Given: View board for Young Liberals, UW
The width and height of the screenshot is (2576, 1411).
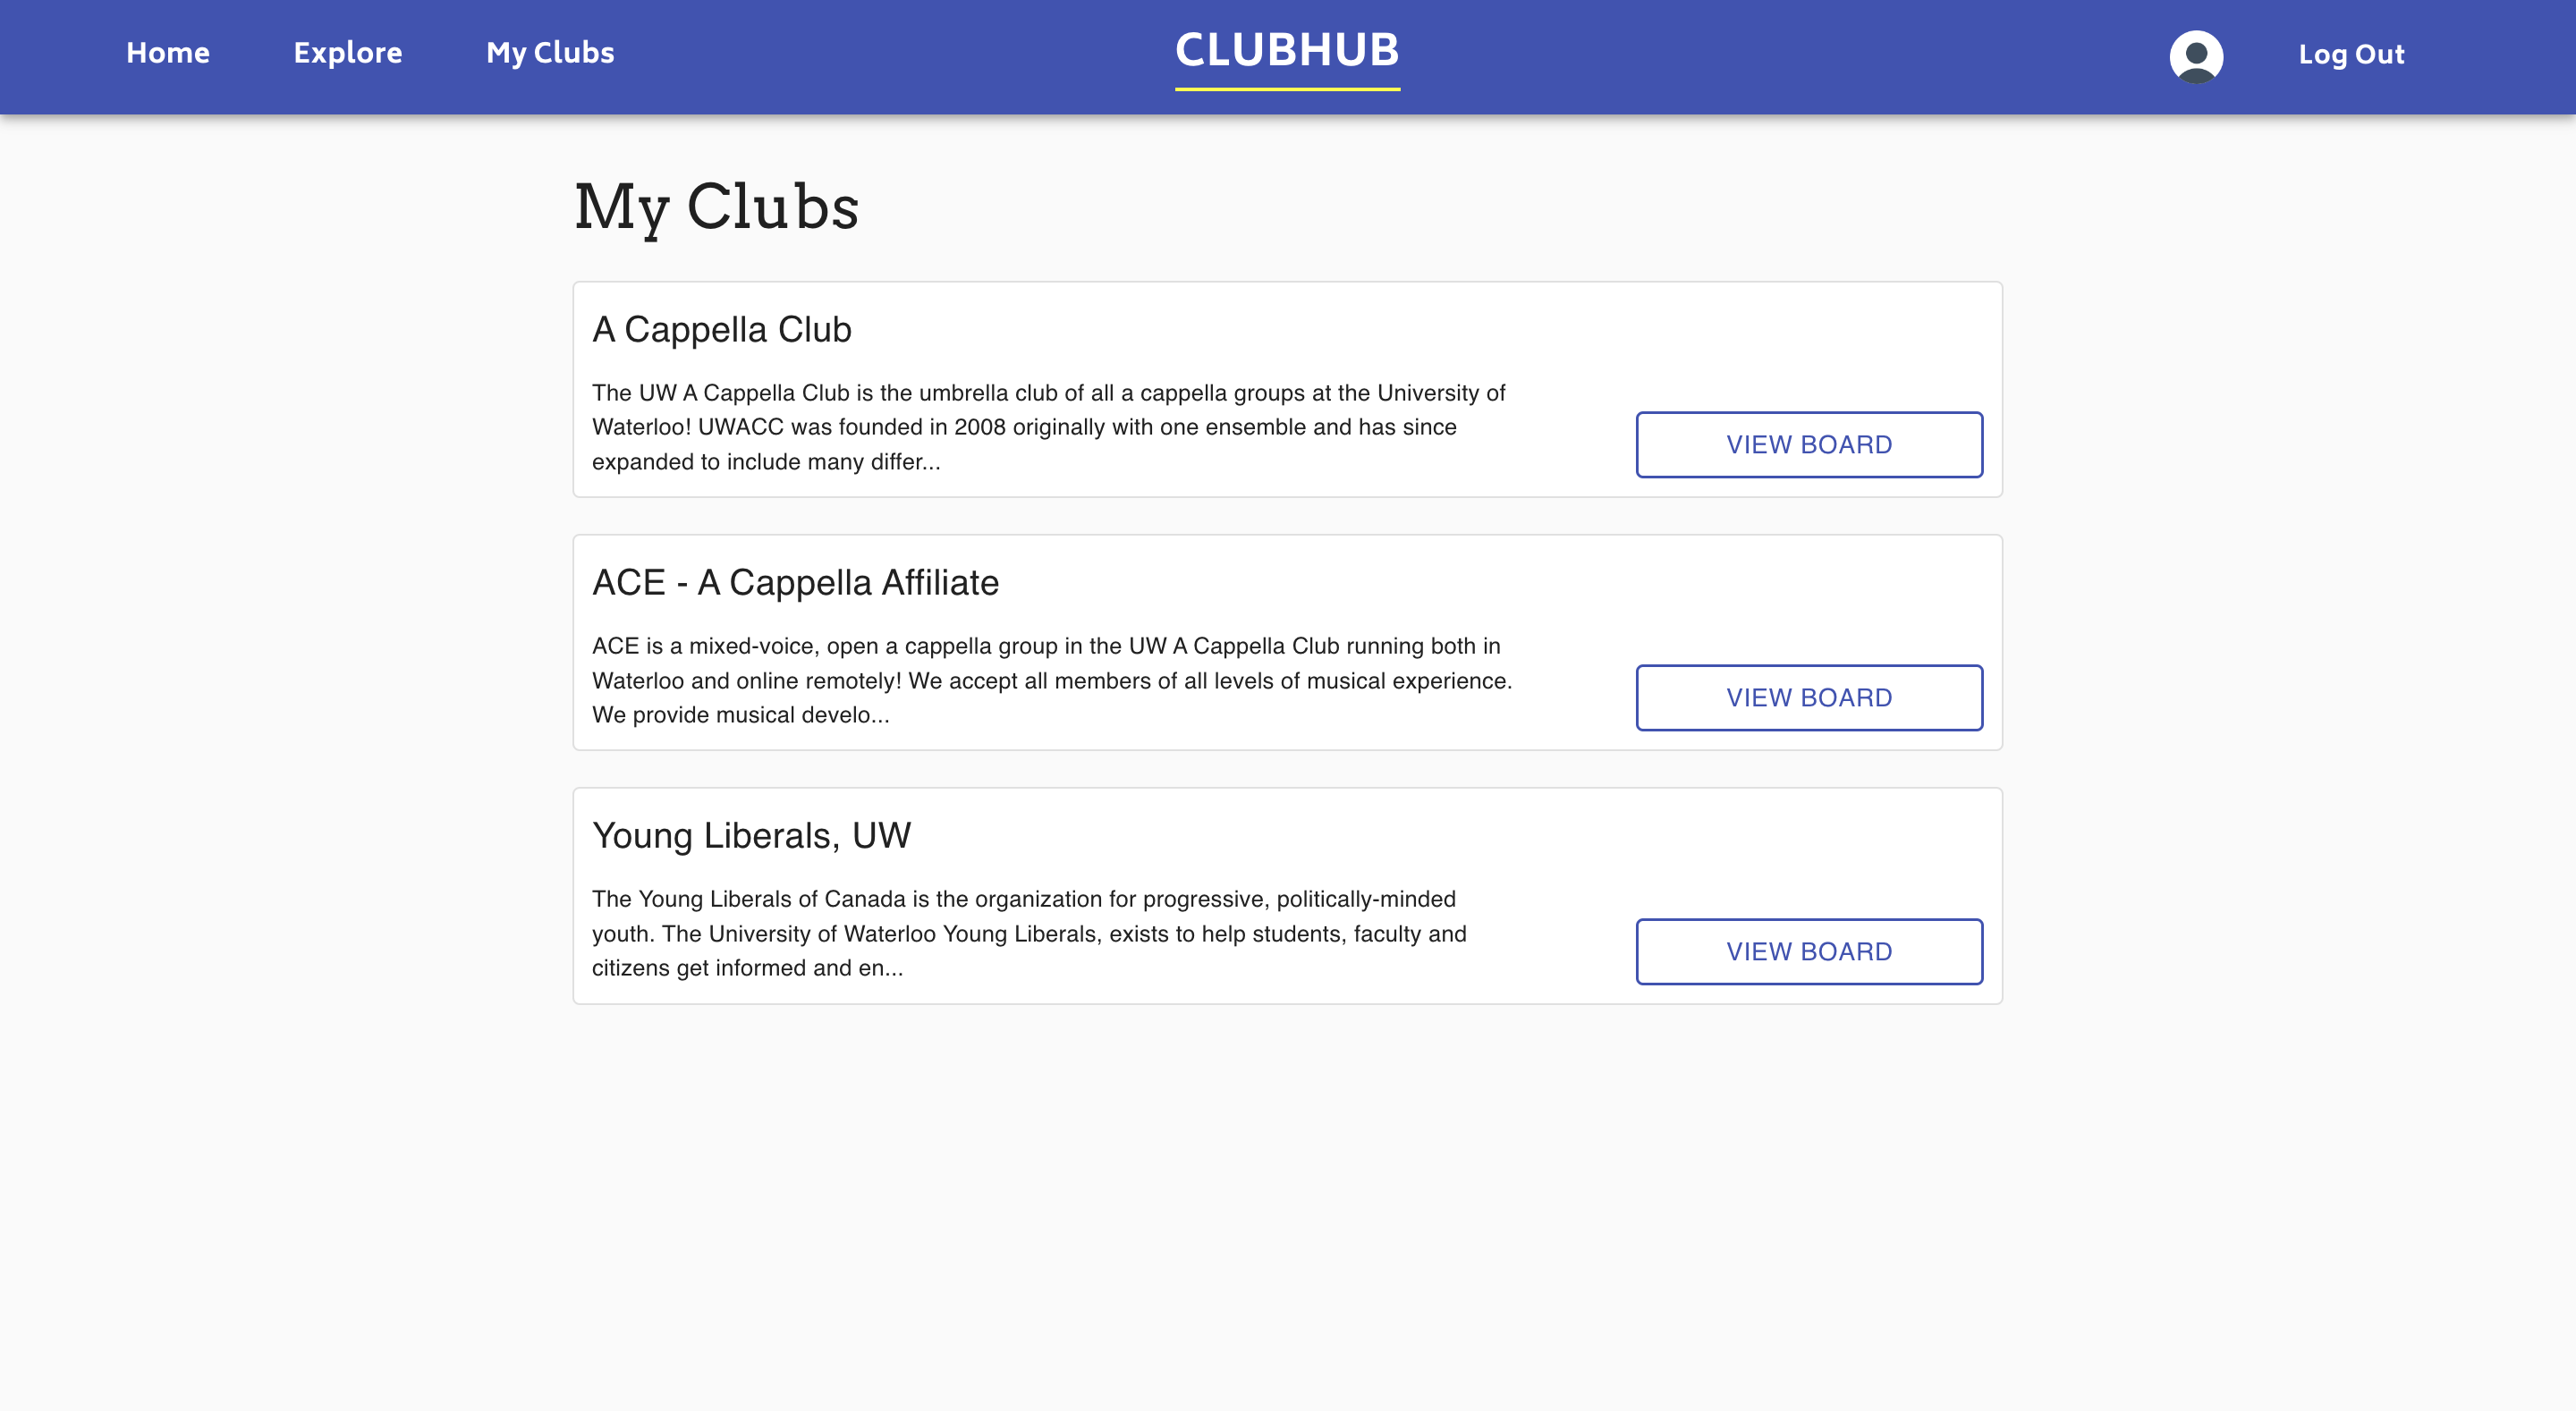Looking at the screenshot, I should pos(1808,951).
